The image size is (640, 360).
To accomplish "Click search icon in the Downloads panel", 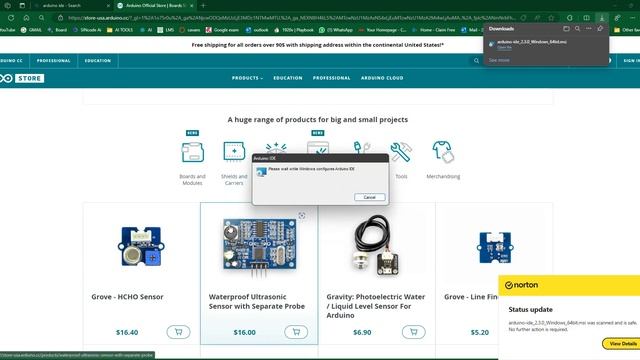I will pos(577,29).
